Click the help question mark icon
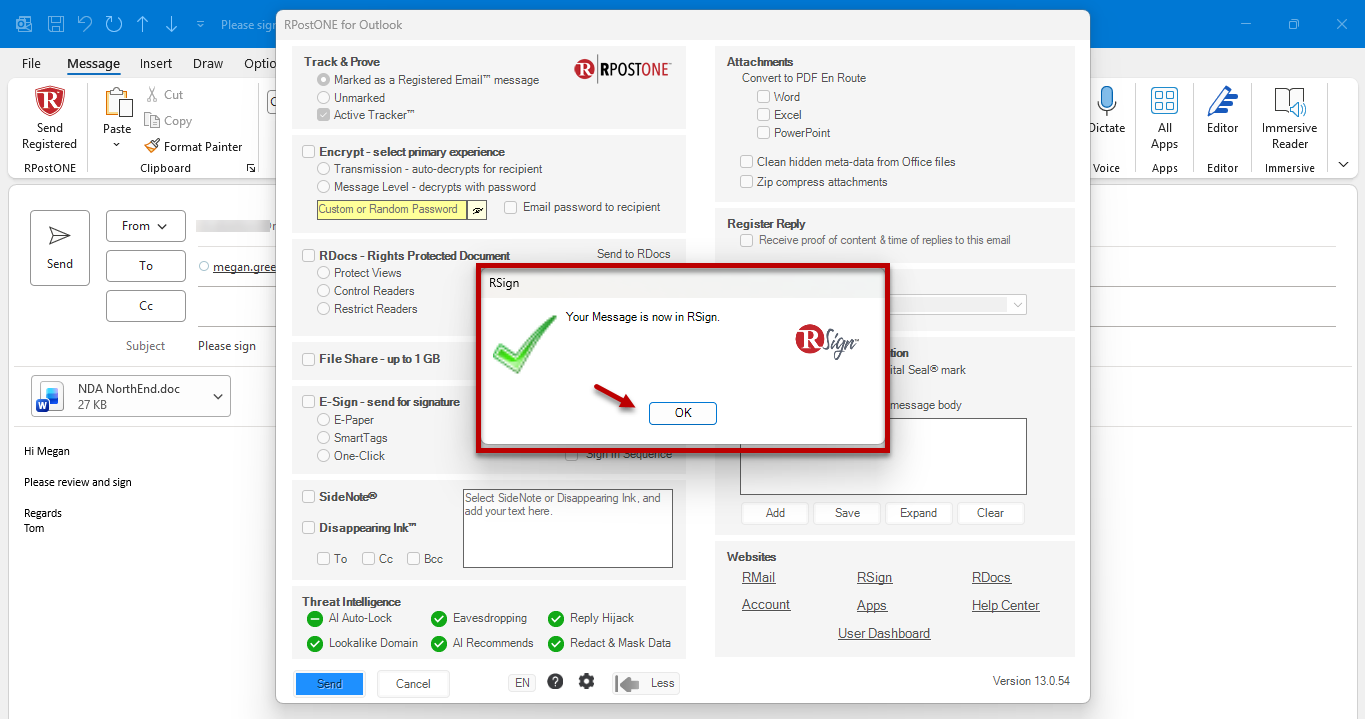Screen dimensions: 1365x719 pyautogui.click(x=555, y=681)
